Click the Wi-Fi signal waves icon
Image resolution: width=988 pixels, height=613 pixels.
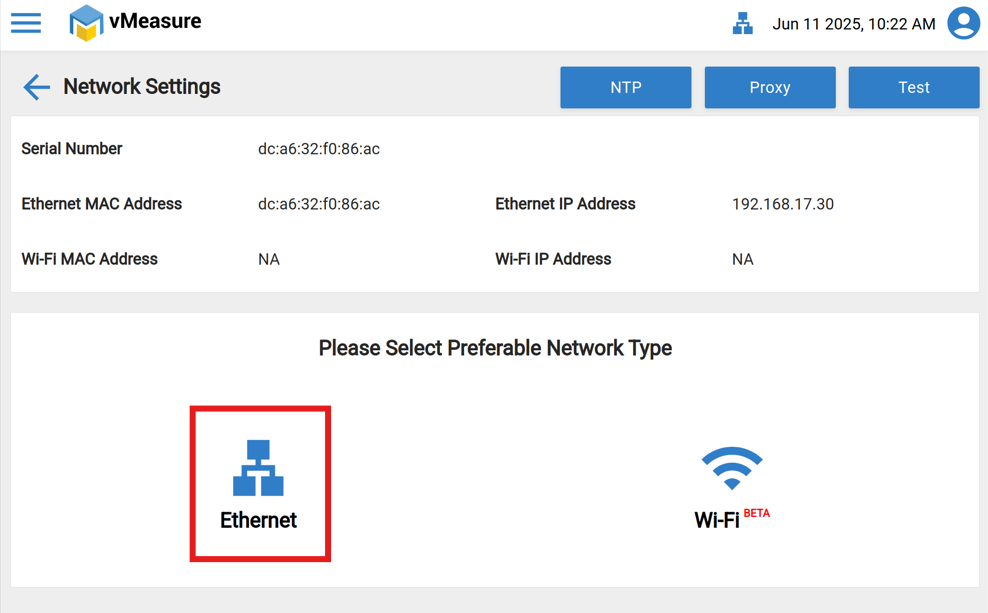click(x=732, y=467)
